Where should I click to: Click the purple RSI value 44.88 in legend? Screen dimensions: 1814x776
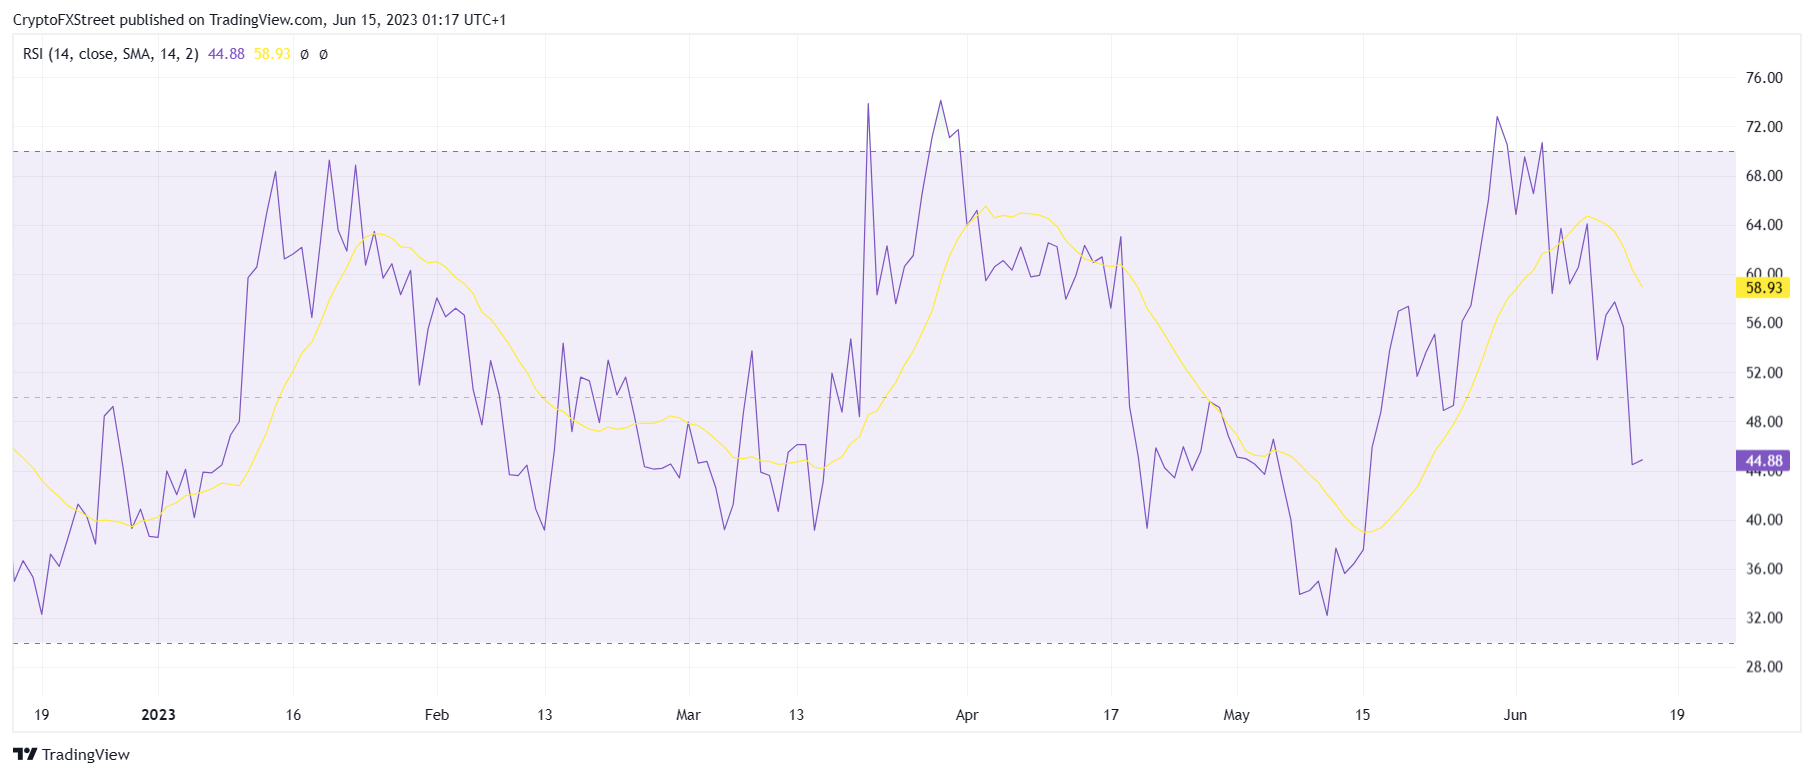coord(226,54)
